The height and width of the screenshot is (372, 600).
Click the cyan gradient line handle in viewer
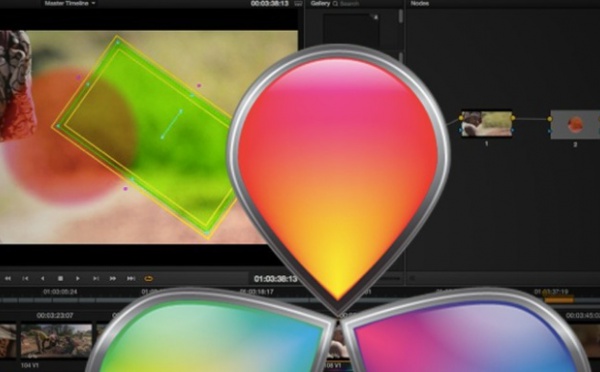(171, 124)
